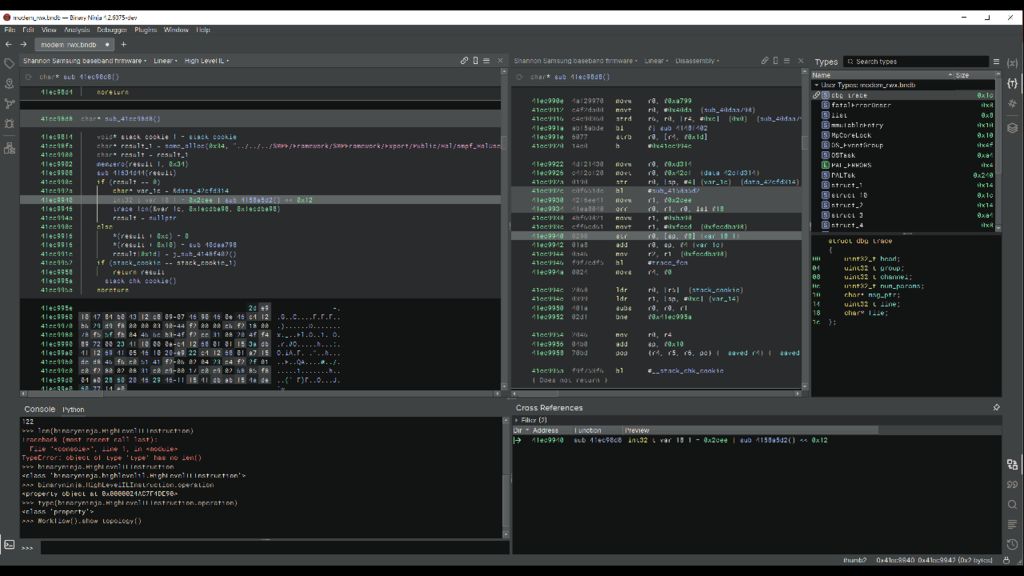Open the Plugins menu

tap(145, 30)
